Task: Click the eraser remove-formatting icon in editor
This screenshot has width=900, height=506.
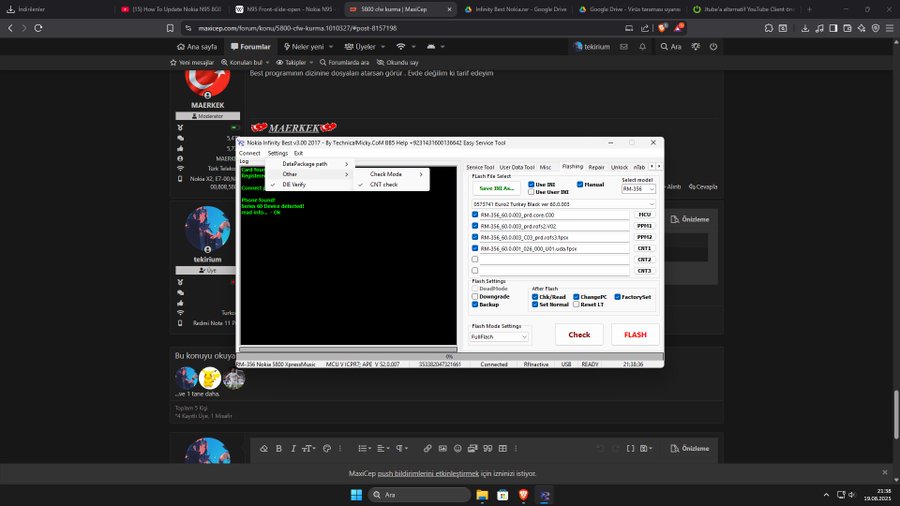Action: 263,449
